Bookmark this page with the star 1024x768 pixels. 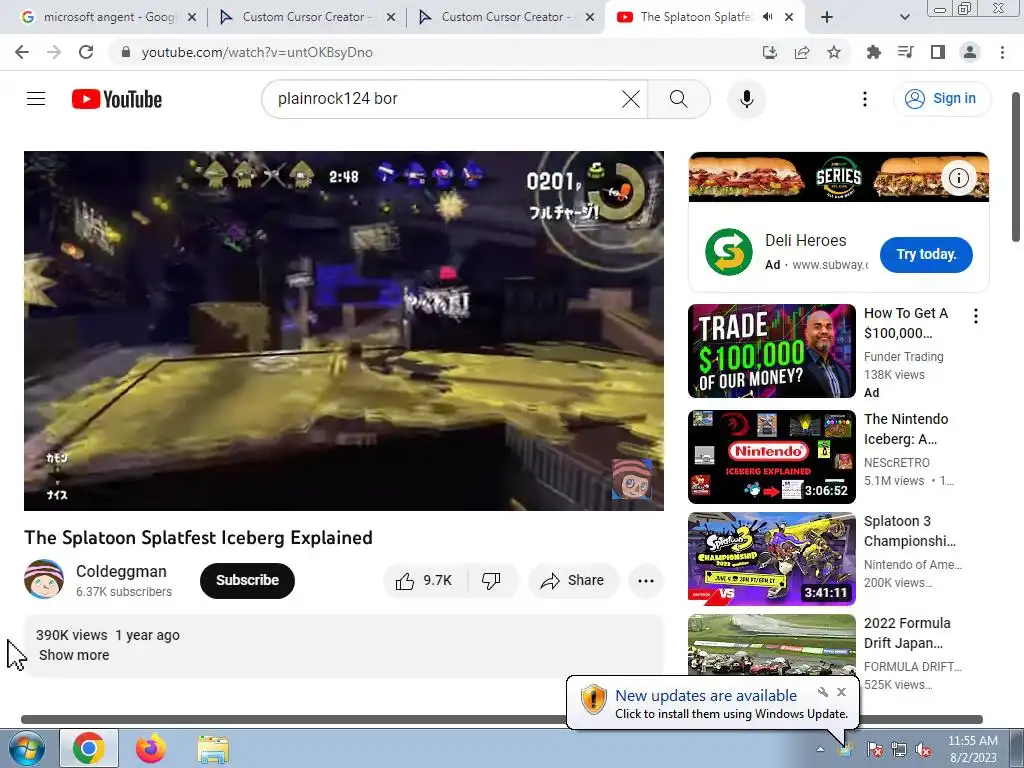(x=834, y=52)
